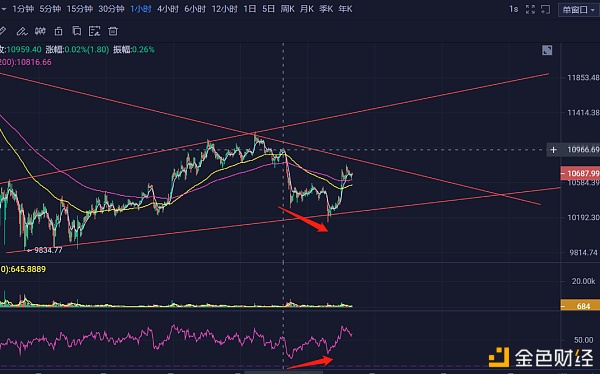
Task: Select the 1小时 timeframe tab
Action: (x=140, y=9)
